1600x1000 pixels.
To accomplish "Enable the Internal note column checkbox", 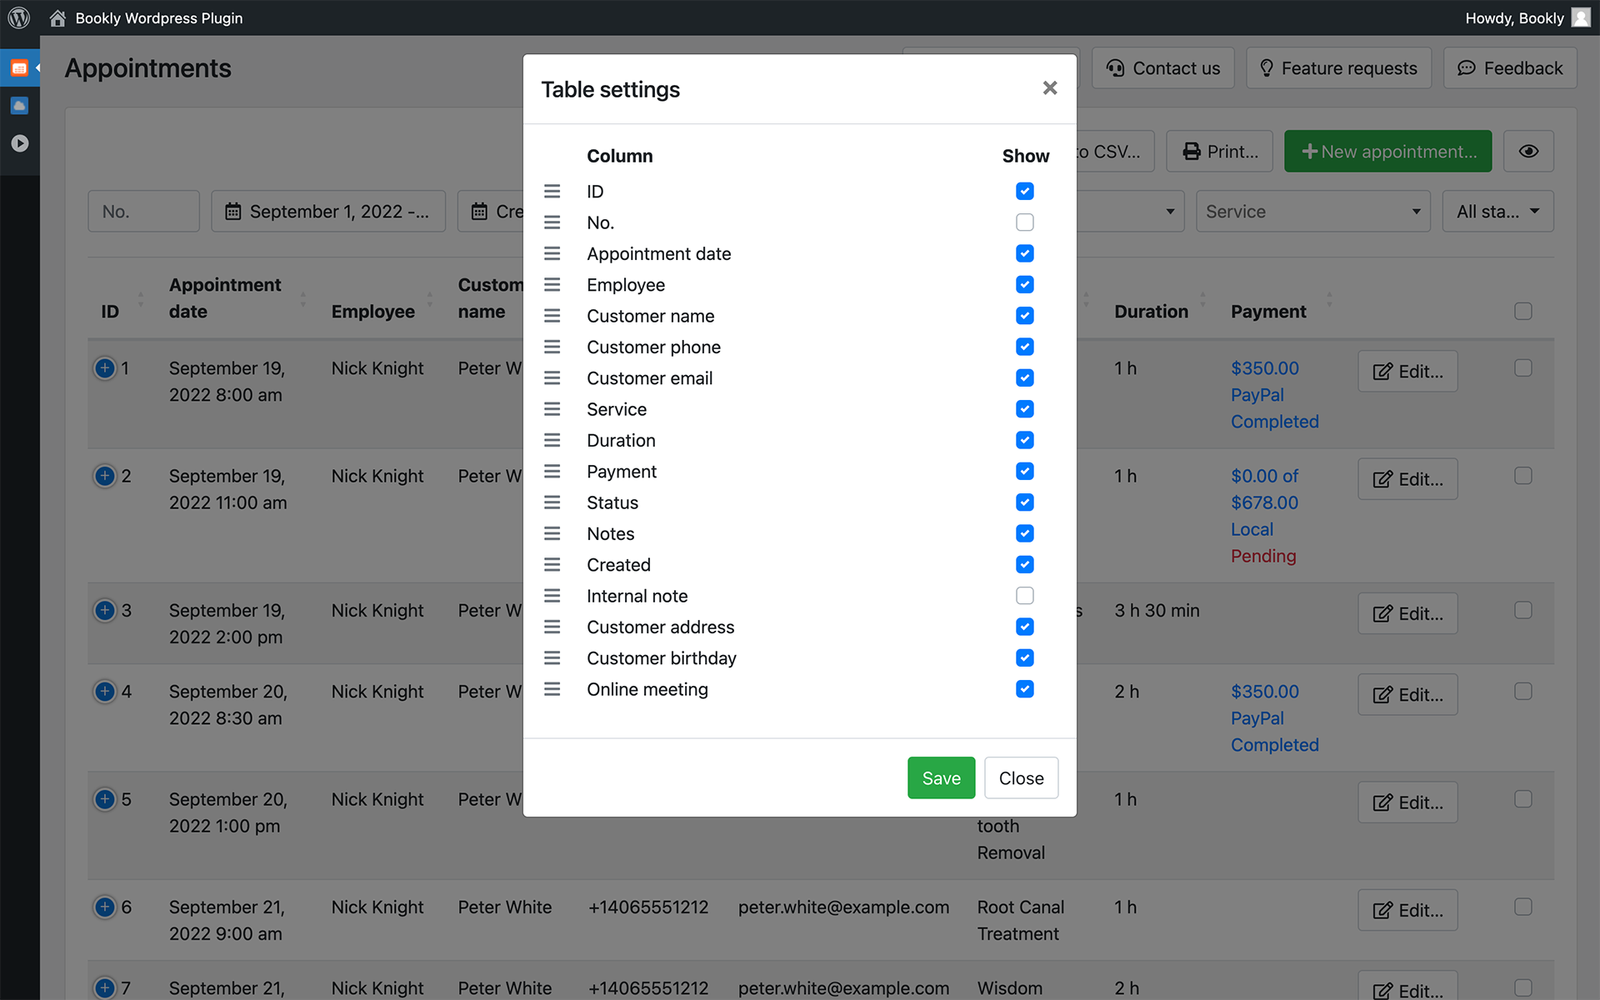I will [x=1024, y=595].
